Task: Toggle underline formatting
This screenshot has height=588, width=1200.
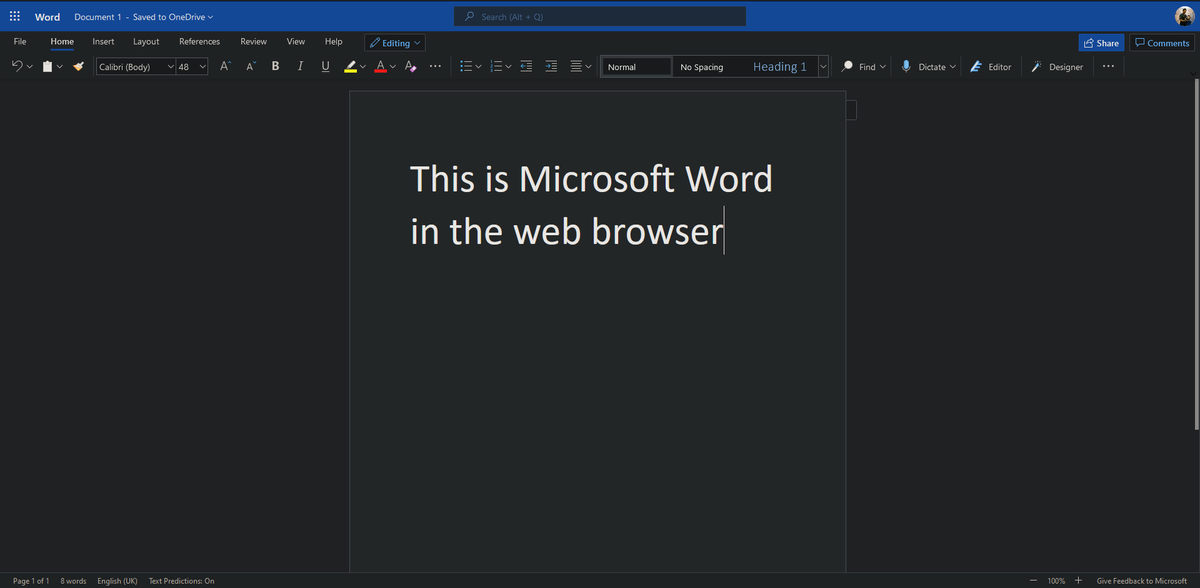Action: click(x=325, y=66)
